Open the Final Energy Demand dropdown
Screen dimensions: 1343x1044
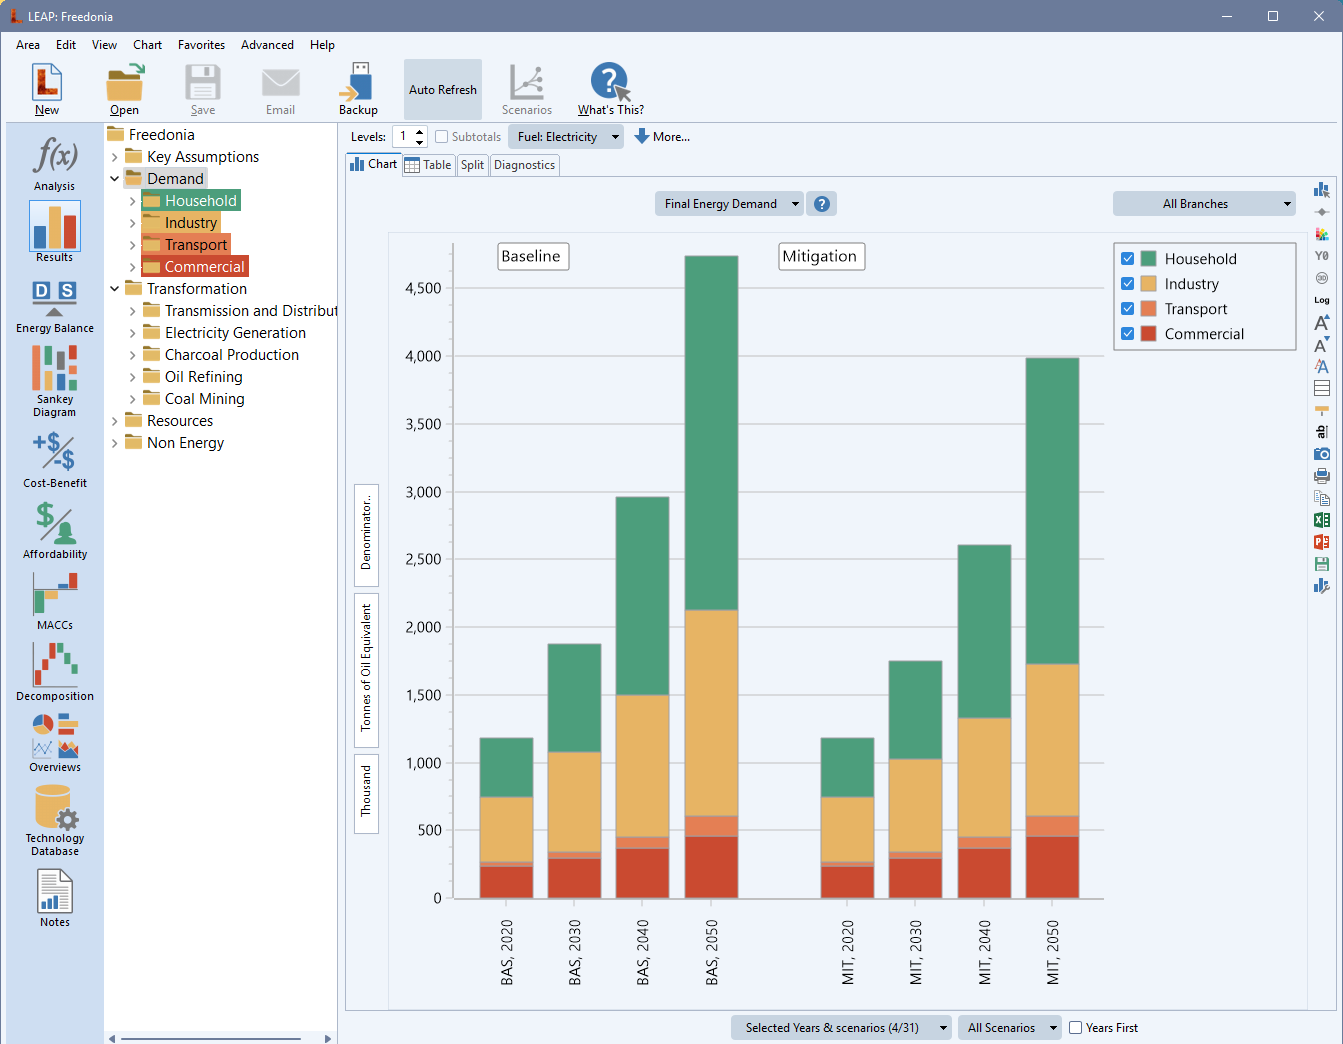tap(729, 204)
